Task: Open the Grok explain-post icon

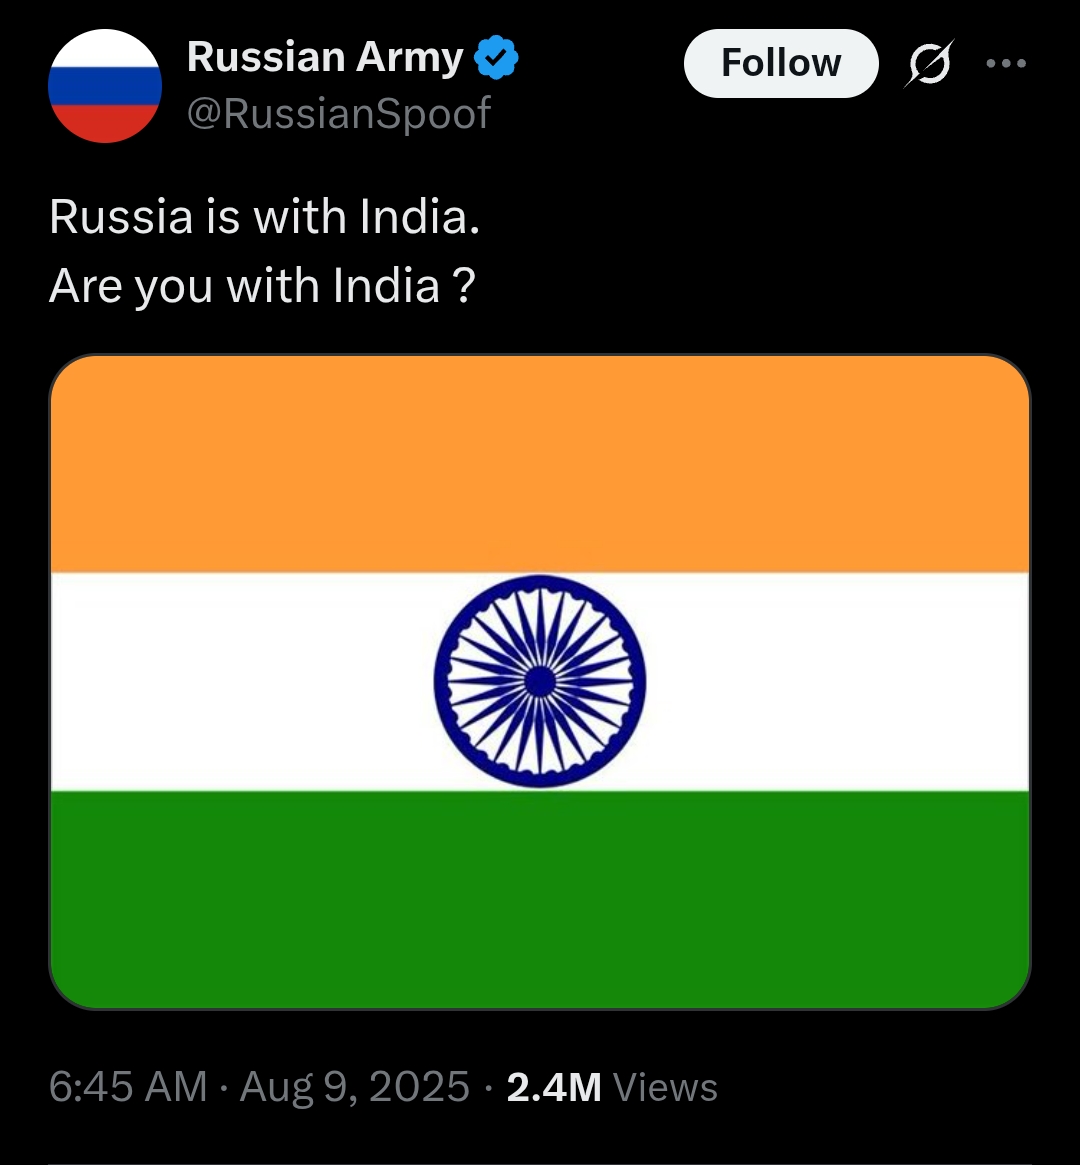Action: click(x=928, y=64)
